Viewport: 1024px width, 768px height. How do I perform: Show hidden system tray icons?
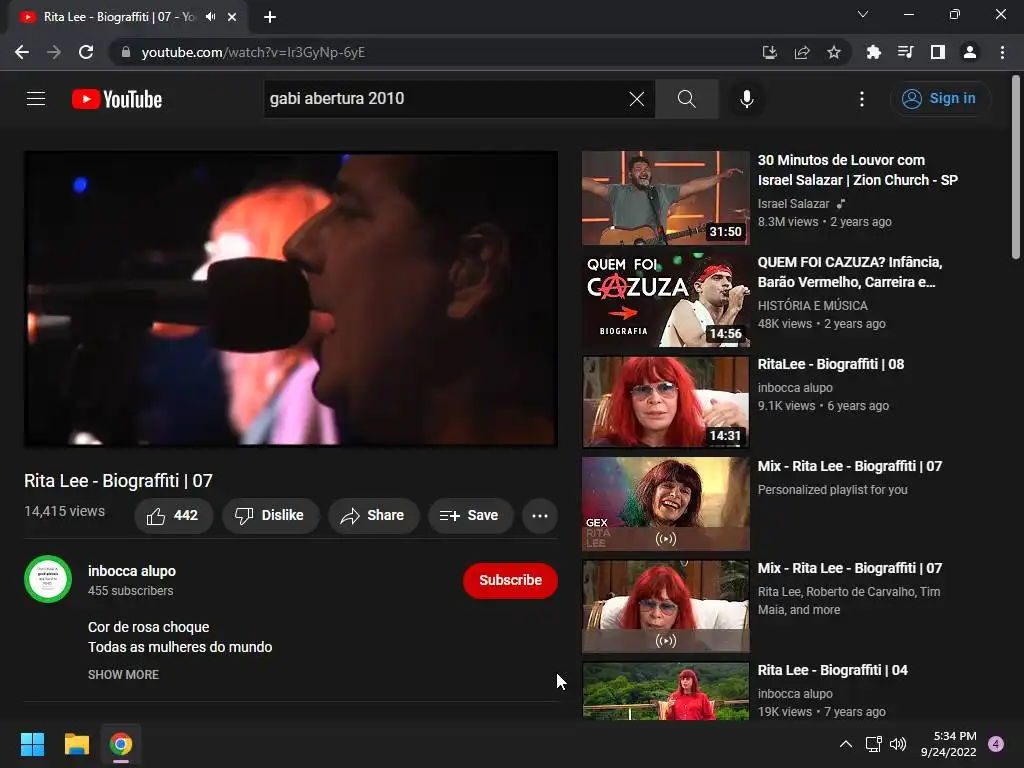(845, 744)
